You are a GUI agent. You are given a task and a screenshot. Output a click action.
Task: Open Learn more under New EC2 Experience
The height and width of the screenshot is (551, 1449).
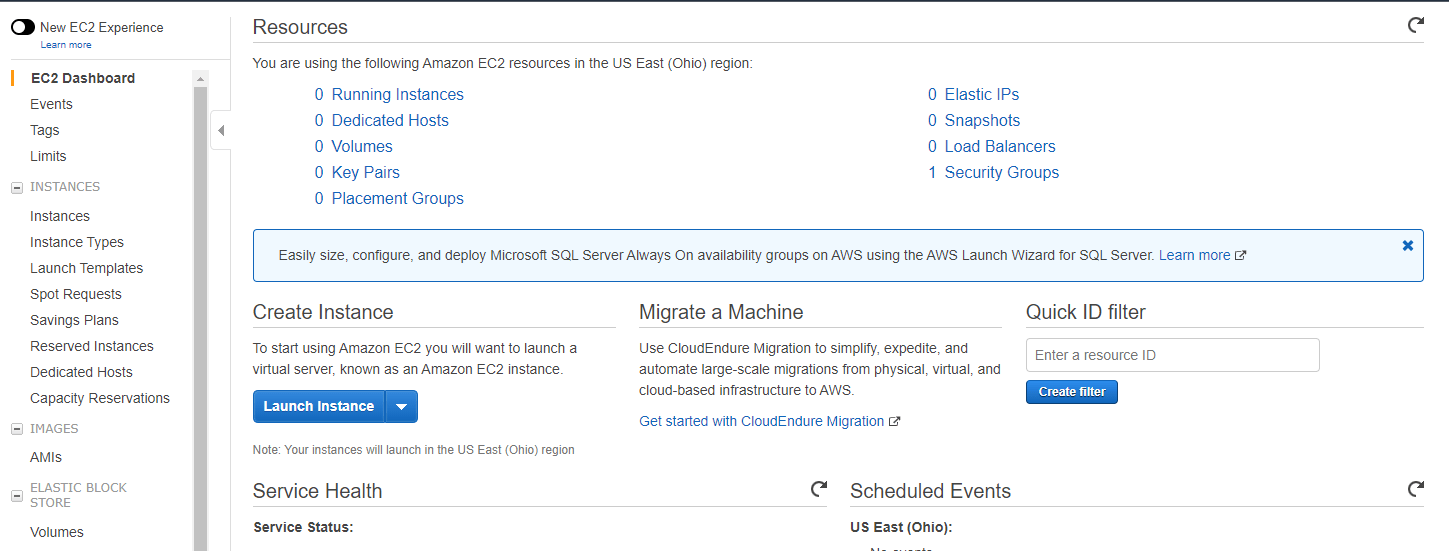[66, 45]
